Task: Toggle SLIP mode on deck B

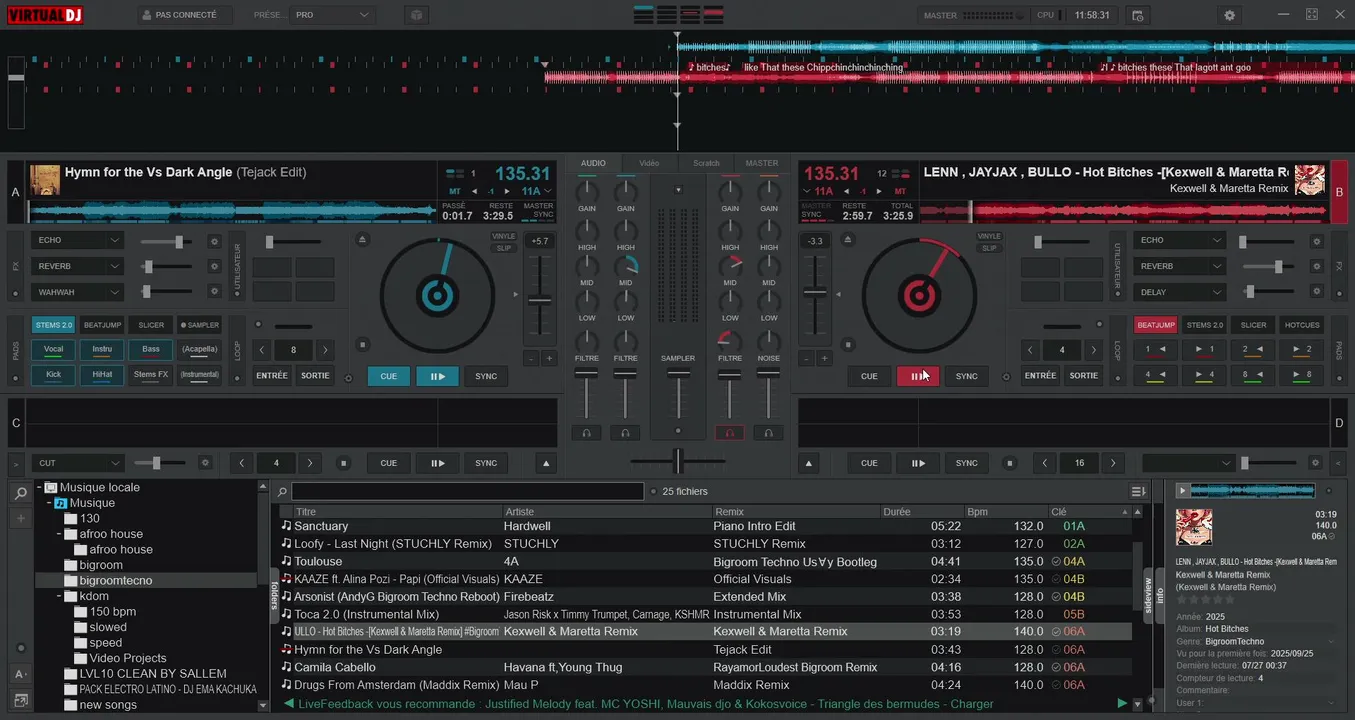Action: (x=989, y=248)
